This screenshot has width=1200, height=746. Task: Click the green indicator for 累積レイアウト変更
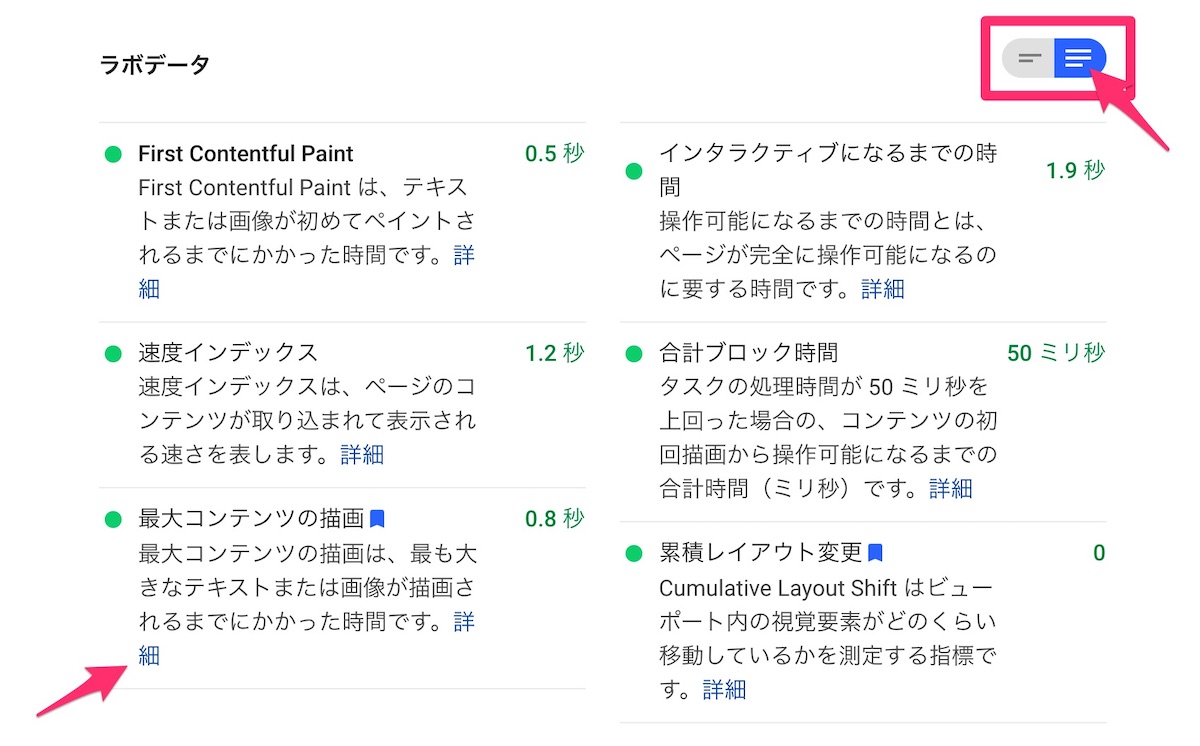[634, 552]
